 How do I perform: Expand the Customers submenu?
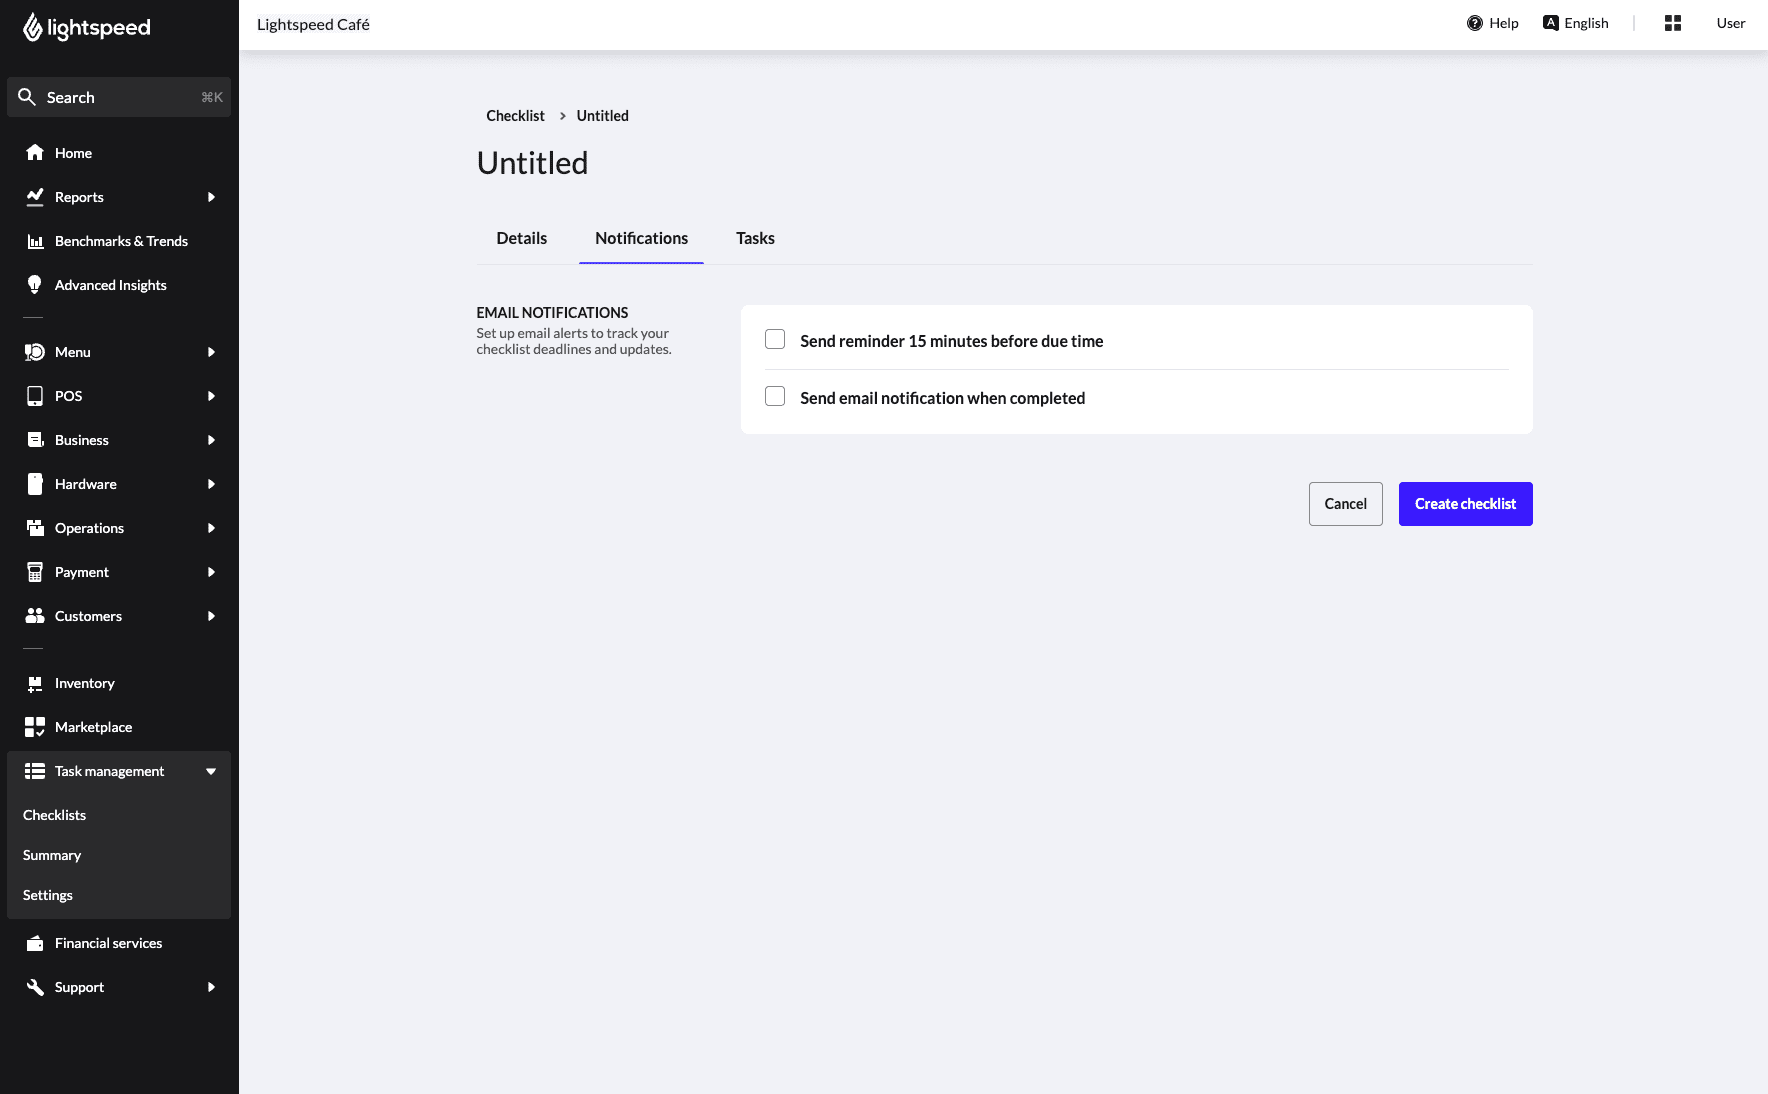[210, 616]
